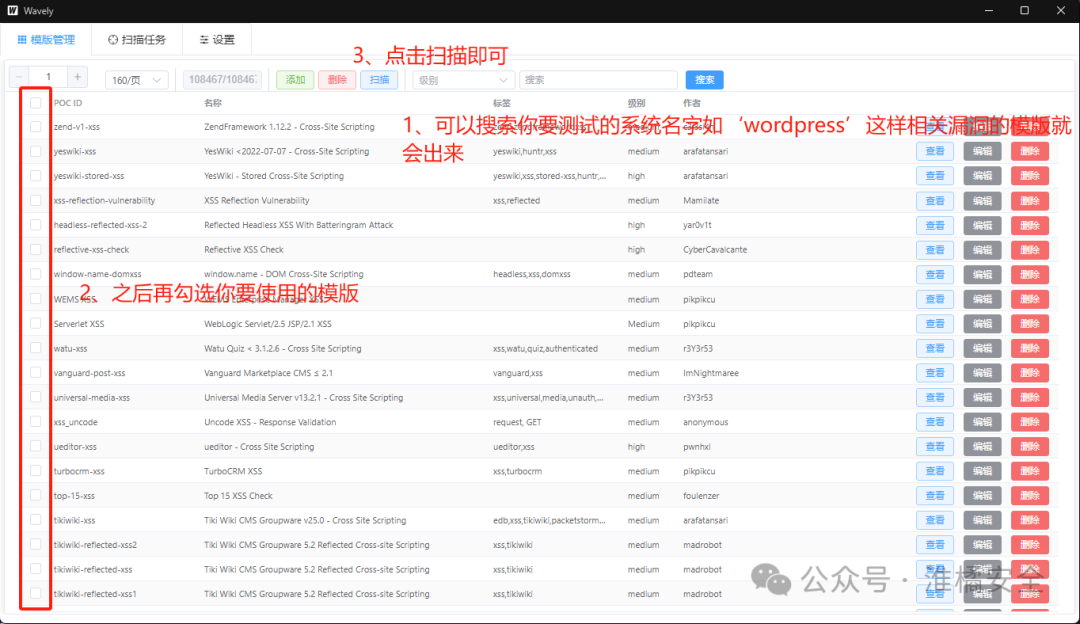Click 查看 for window-name-domxss row
The width and height of the screenshot is (1080, 624).
point(935,274)
